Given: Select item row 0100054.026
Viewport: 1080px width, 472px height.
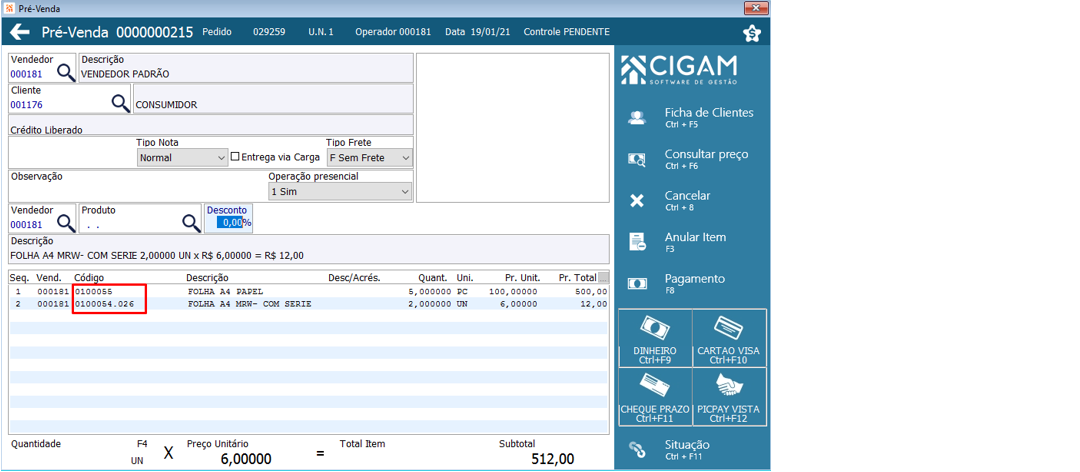Looking at the screenshot, I should [x=309, y=304].
